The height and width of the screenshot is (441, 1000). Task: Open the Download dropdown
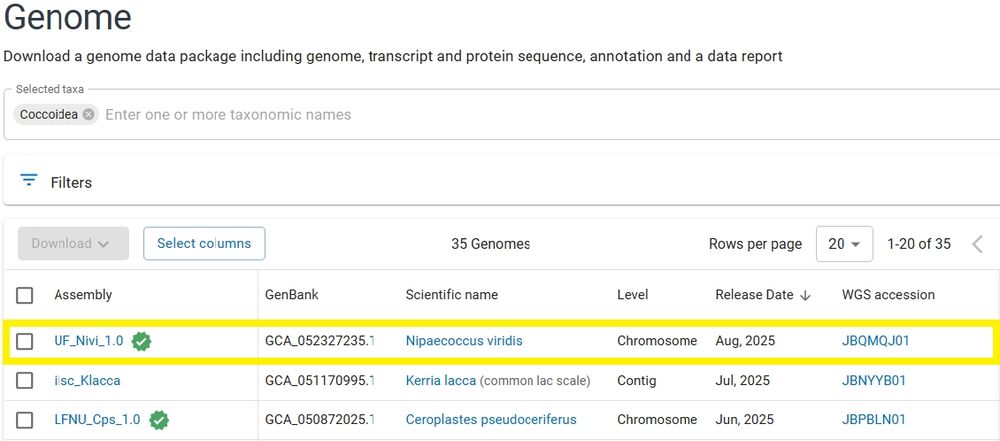pyautogui.click(x=73, y=244)
